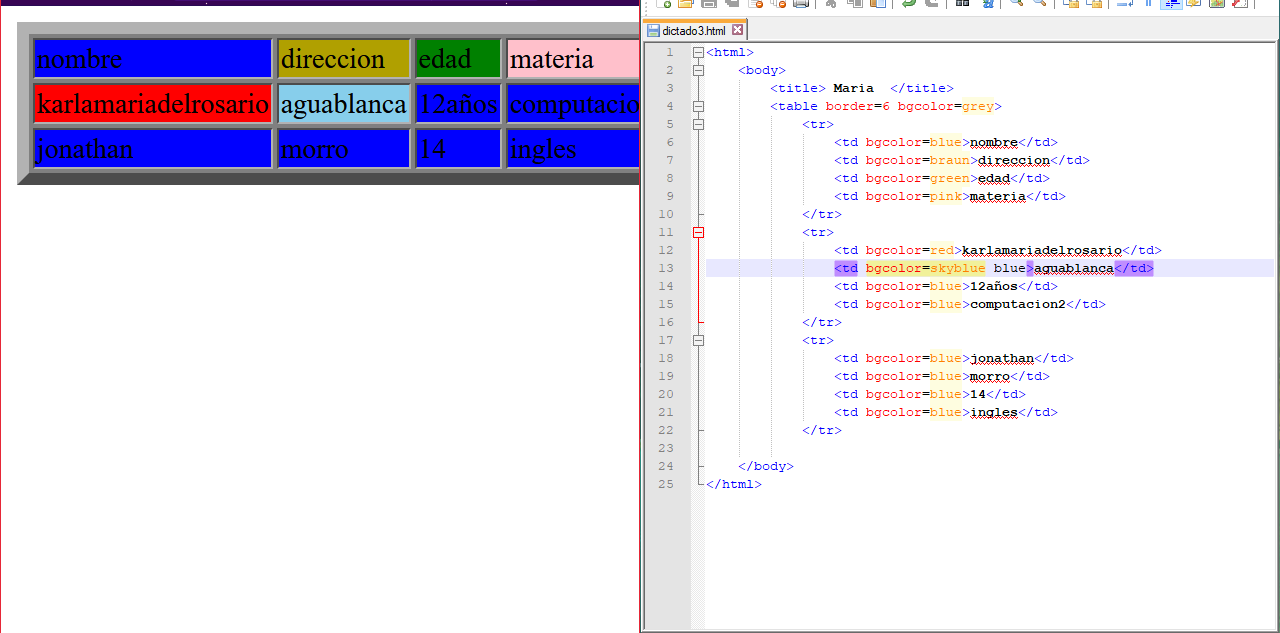Click the Save file toolbar icon
Viewport: 1280px width, 633px height.
coord(708,4)
